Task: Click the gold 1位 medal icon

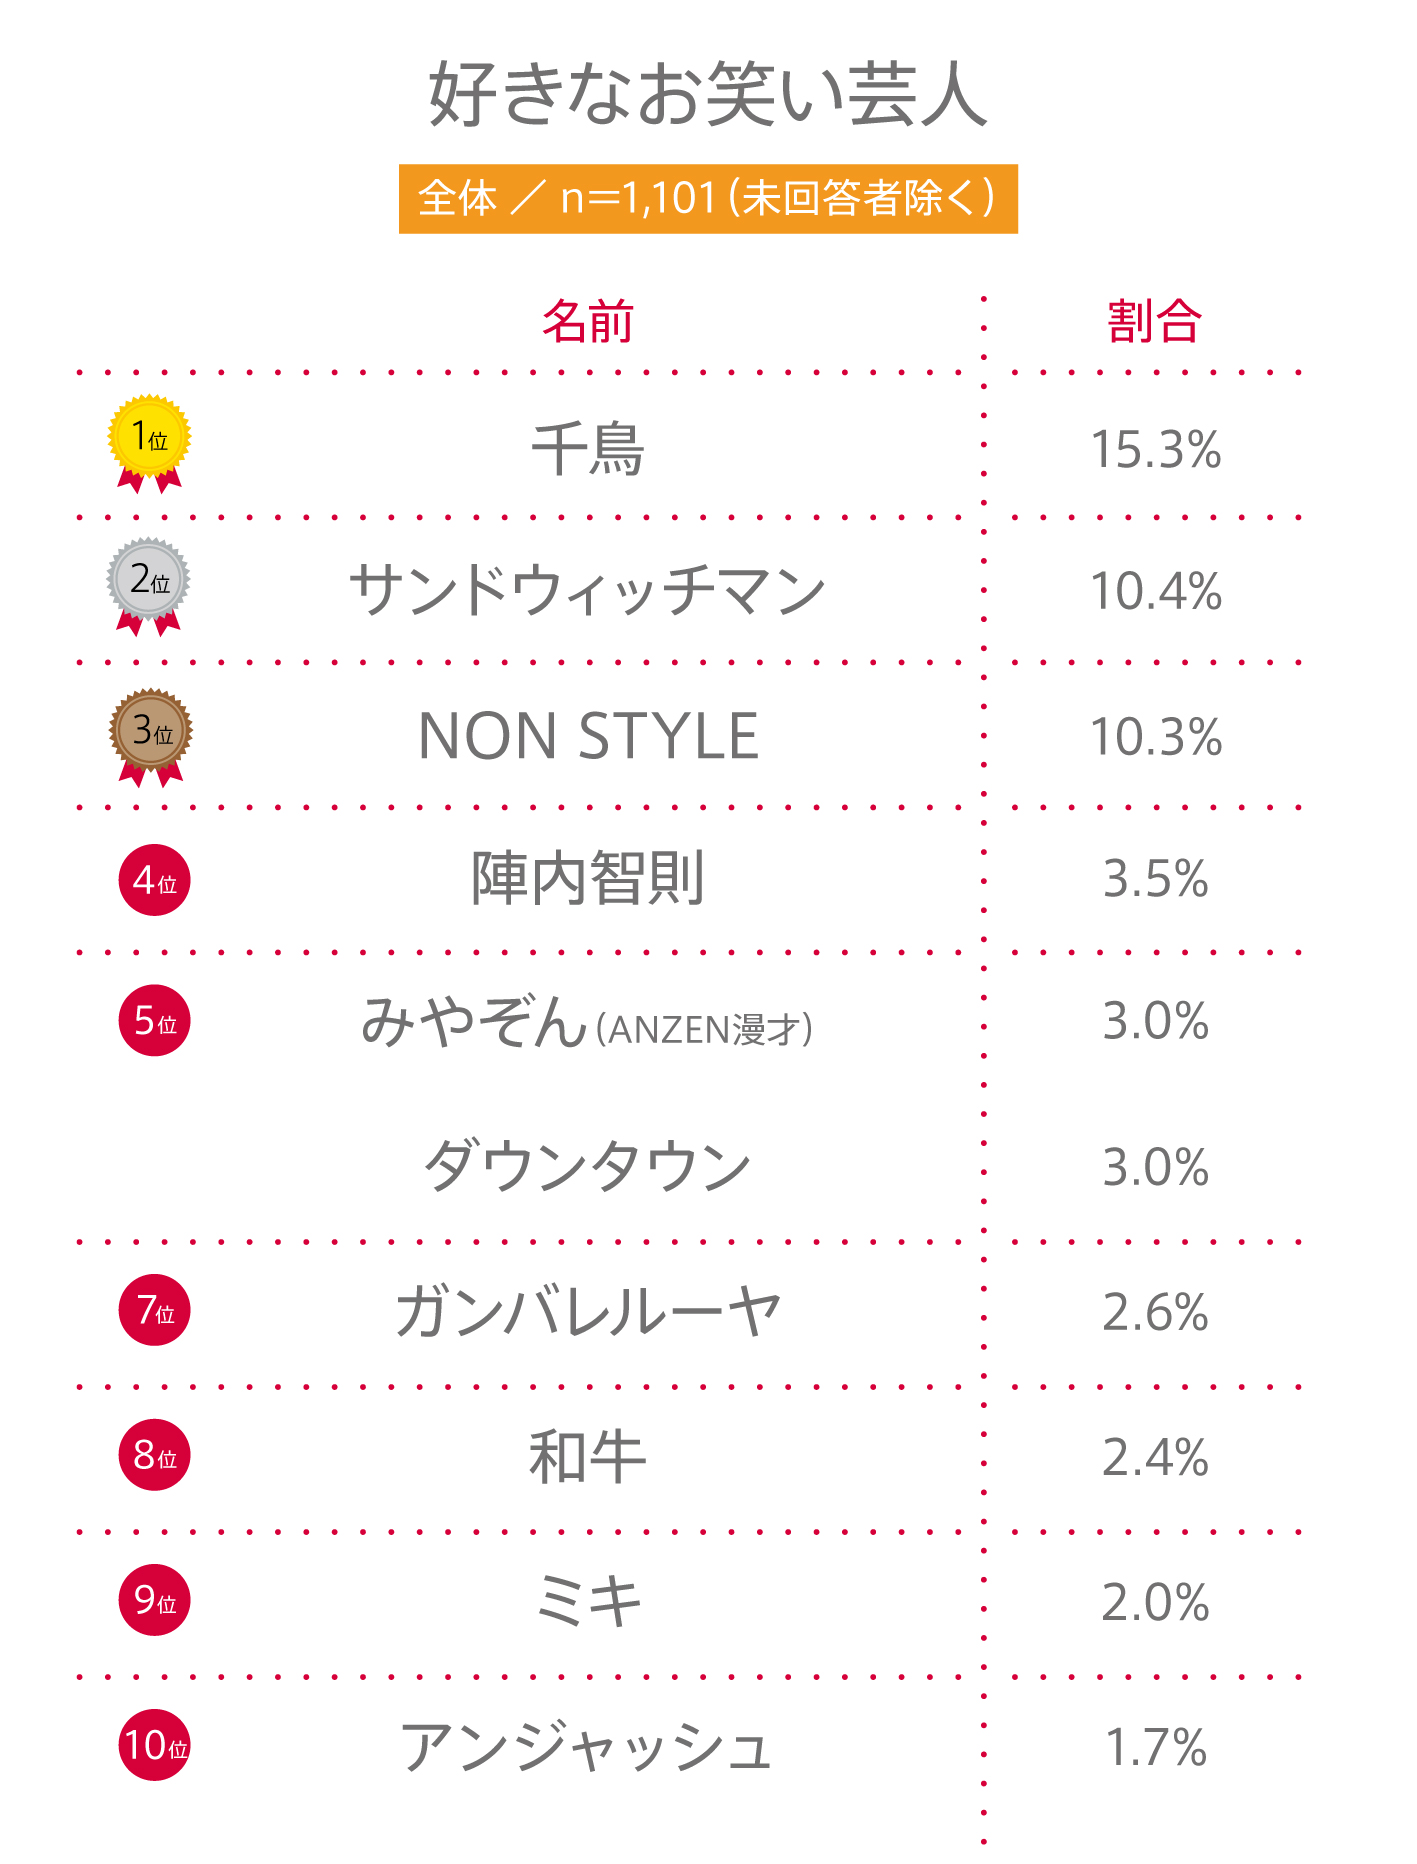Action: tap(150, 439)
